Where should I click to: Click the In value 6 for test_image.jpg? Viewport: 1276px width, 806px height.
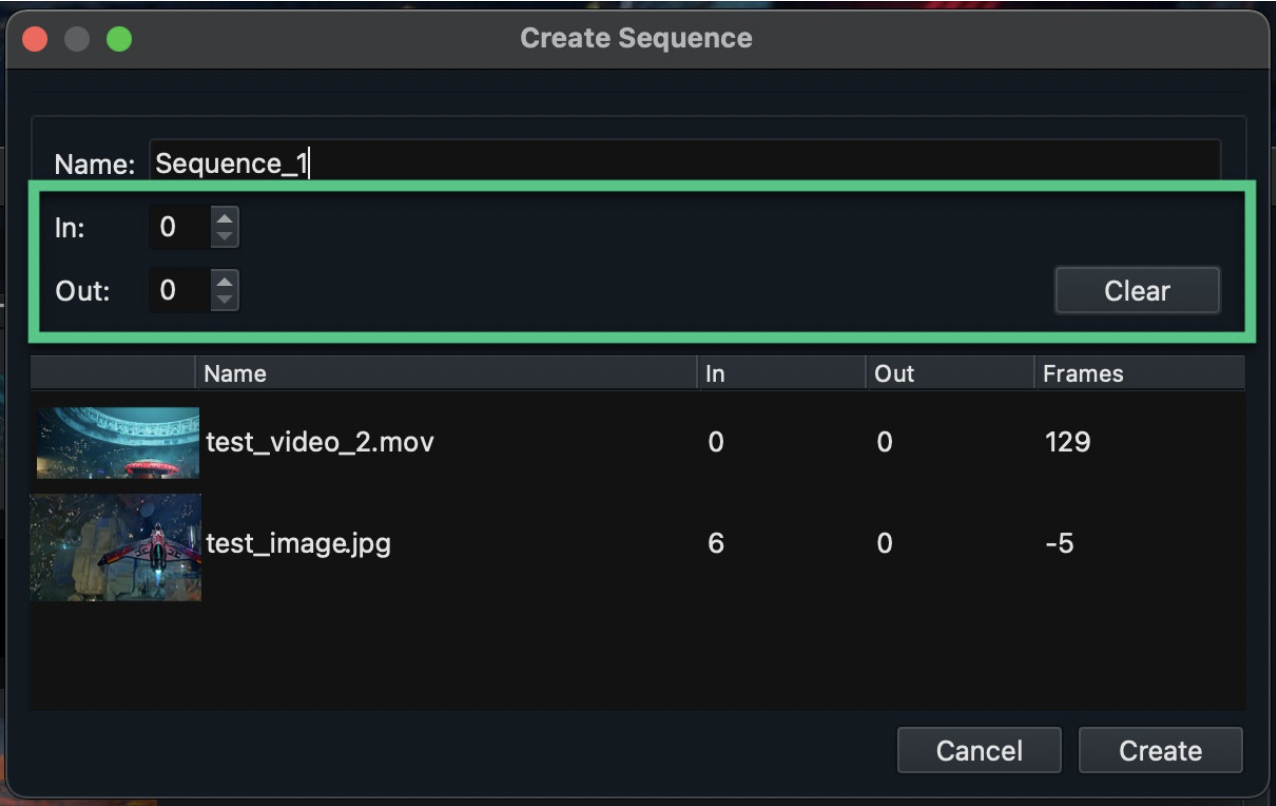point(716,544)
